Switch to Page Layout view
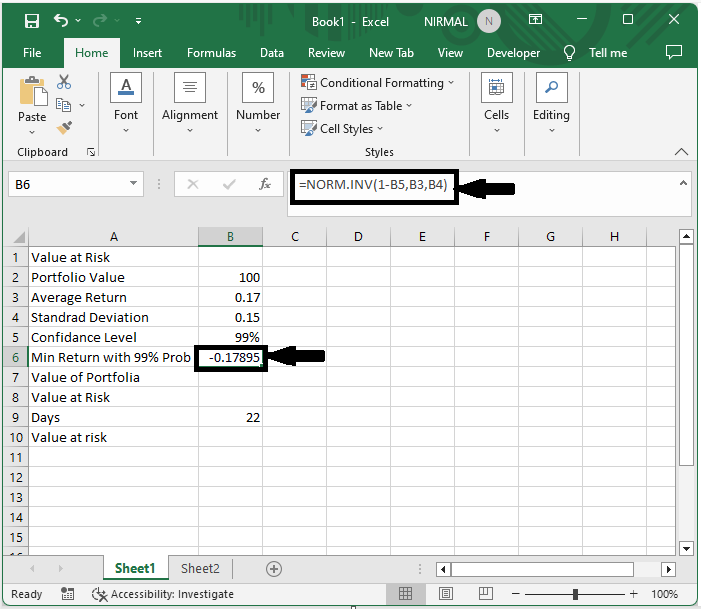Screen dimensions: 701x609 tap(445, 594)
